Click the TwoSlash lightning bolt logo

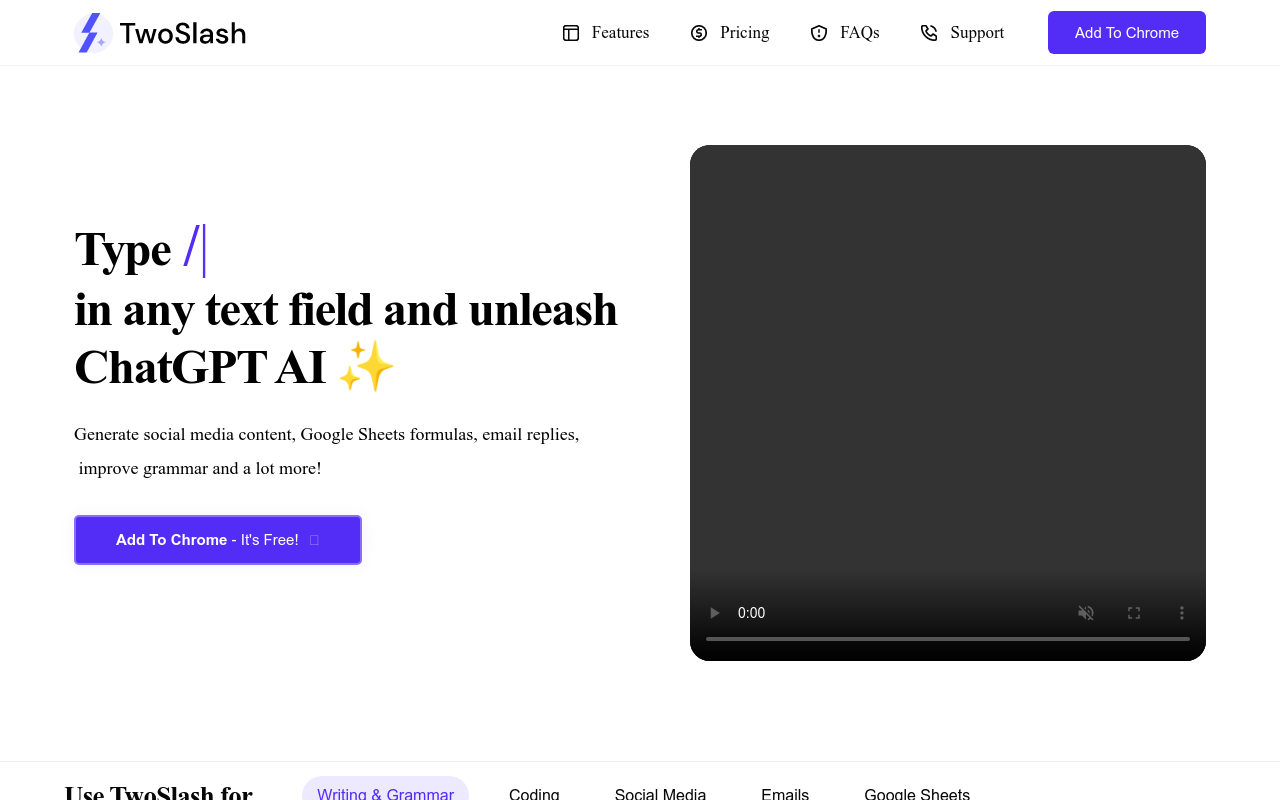pos(93,33)
